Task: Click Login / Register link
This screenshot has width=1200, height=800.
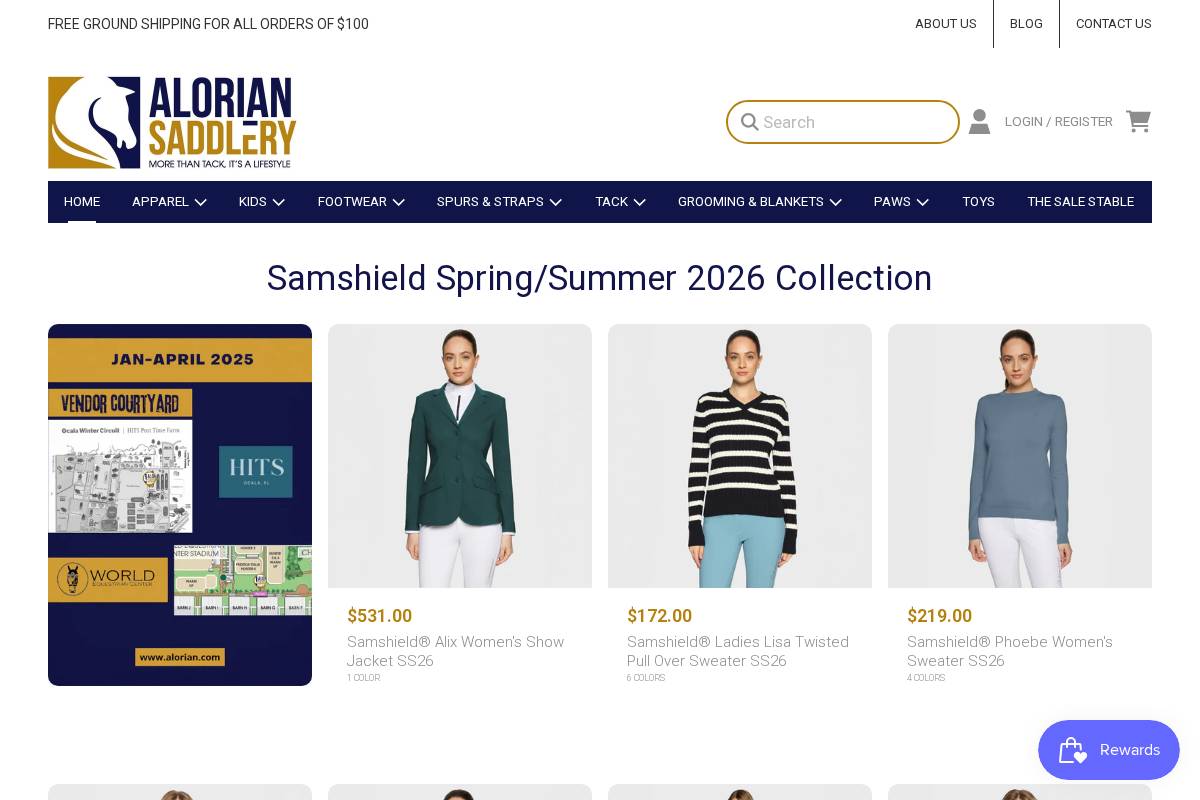Action: coord(1058,122)
